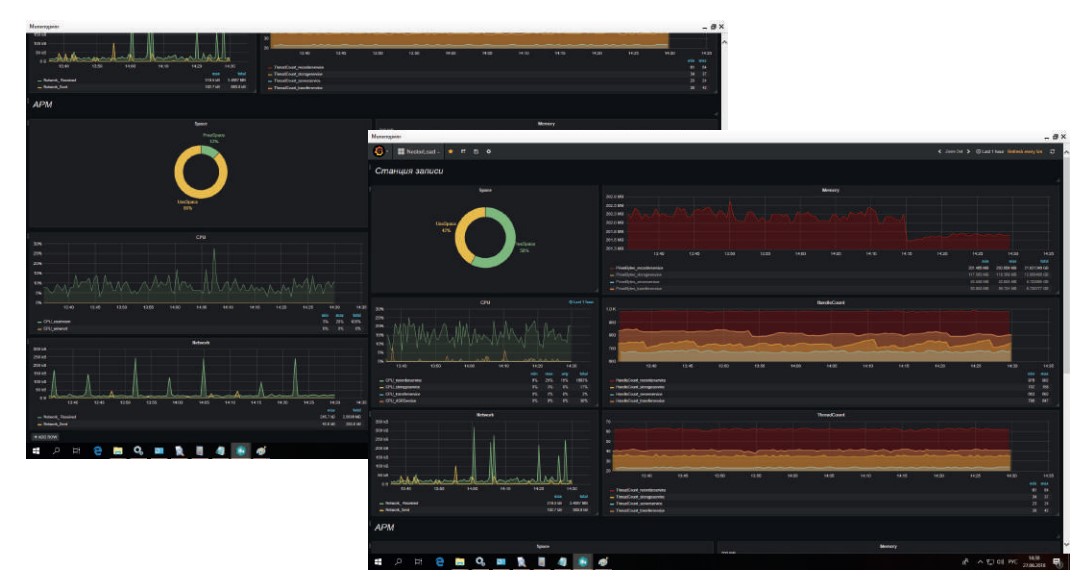Image resolution: width=1085 pixels, height=583 pixels.
Task: Click the share dashboard icon
Action: point(463,151)
